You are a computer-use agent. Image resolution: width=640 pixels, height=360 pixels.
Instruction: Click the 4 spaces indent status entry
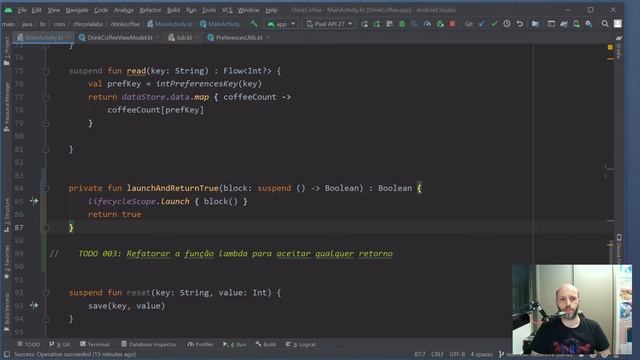pos(481,354)
